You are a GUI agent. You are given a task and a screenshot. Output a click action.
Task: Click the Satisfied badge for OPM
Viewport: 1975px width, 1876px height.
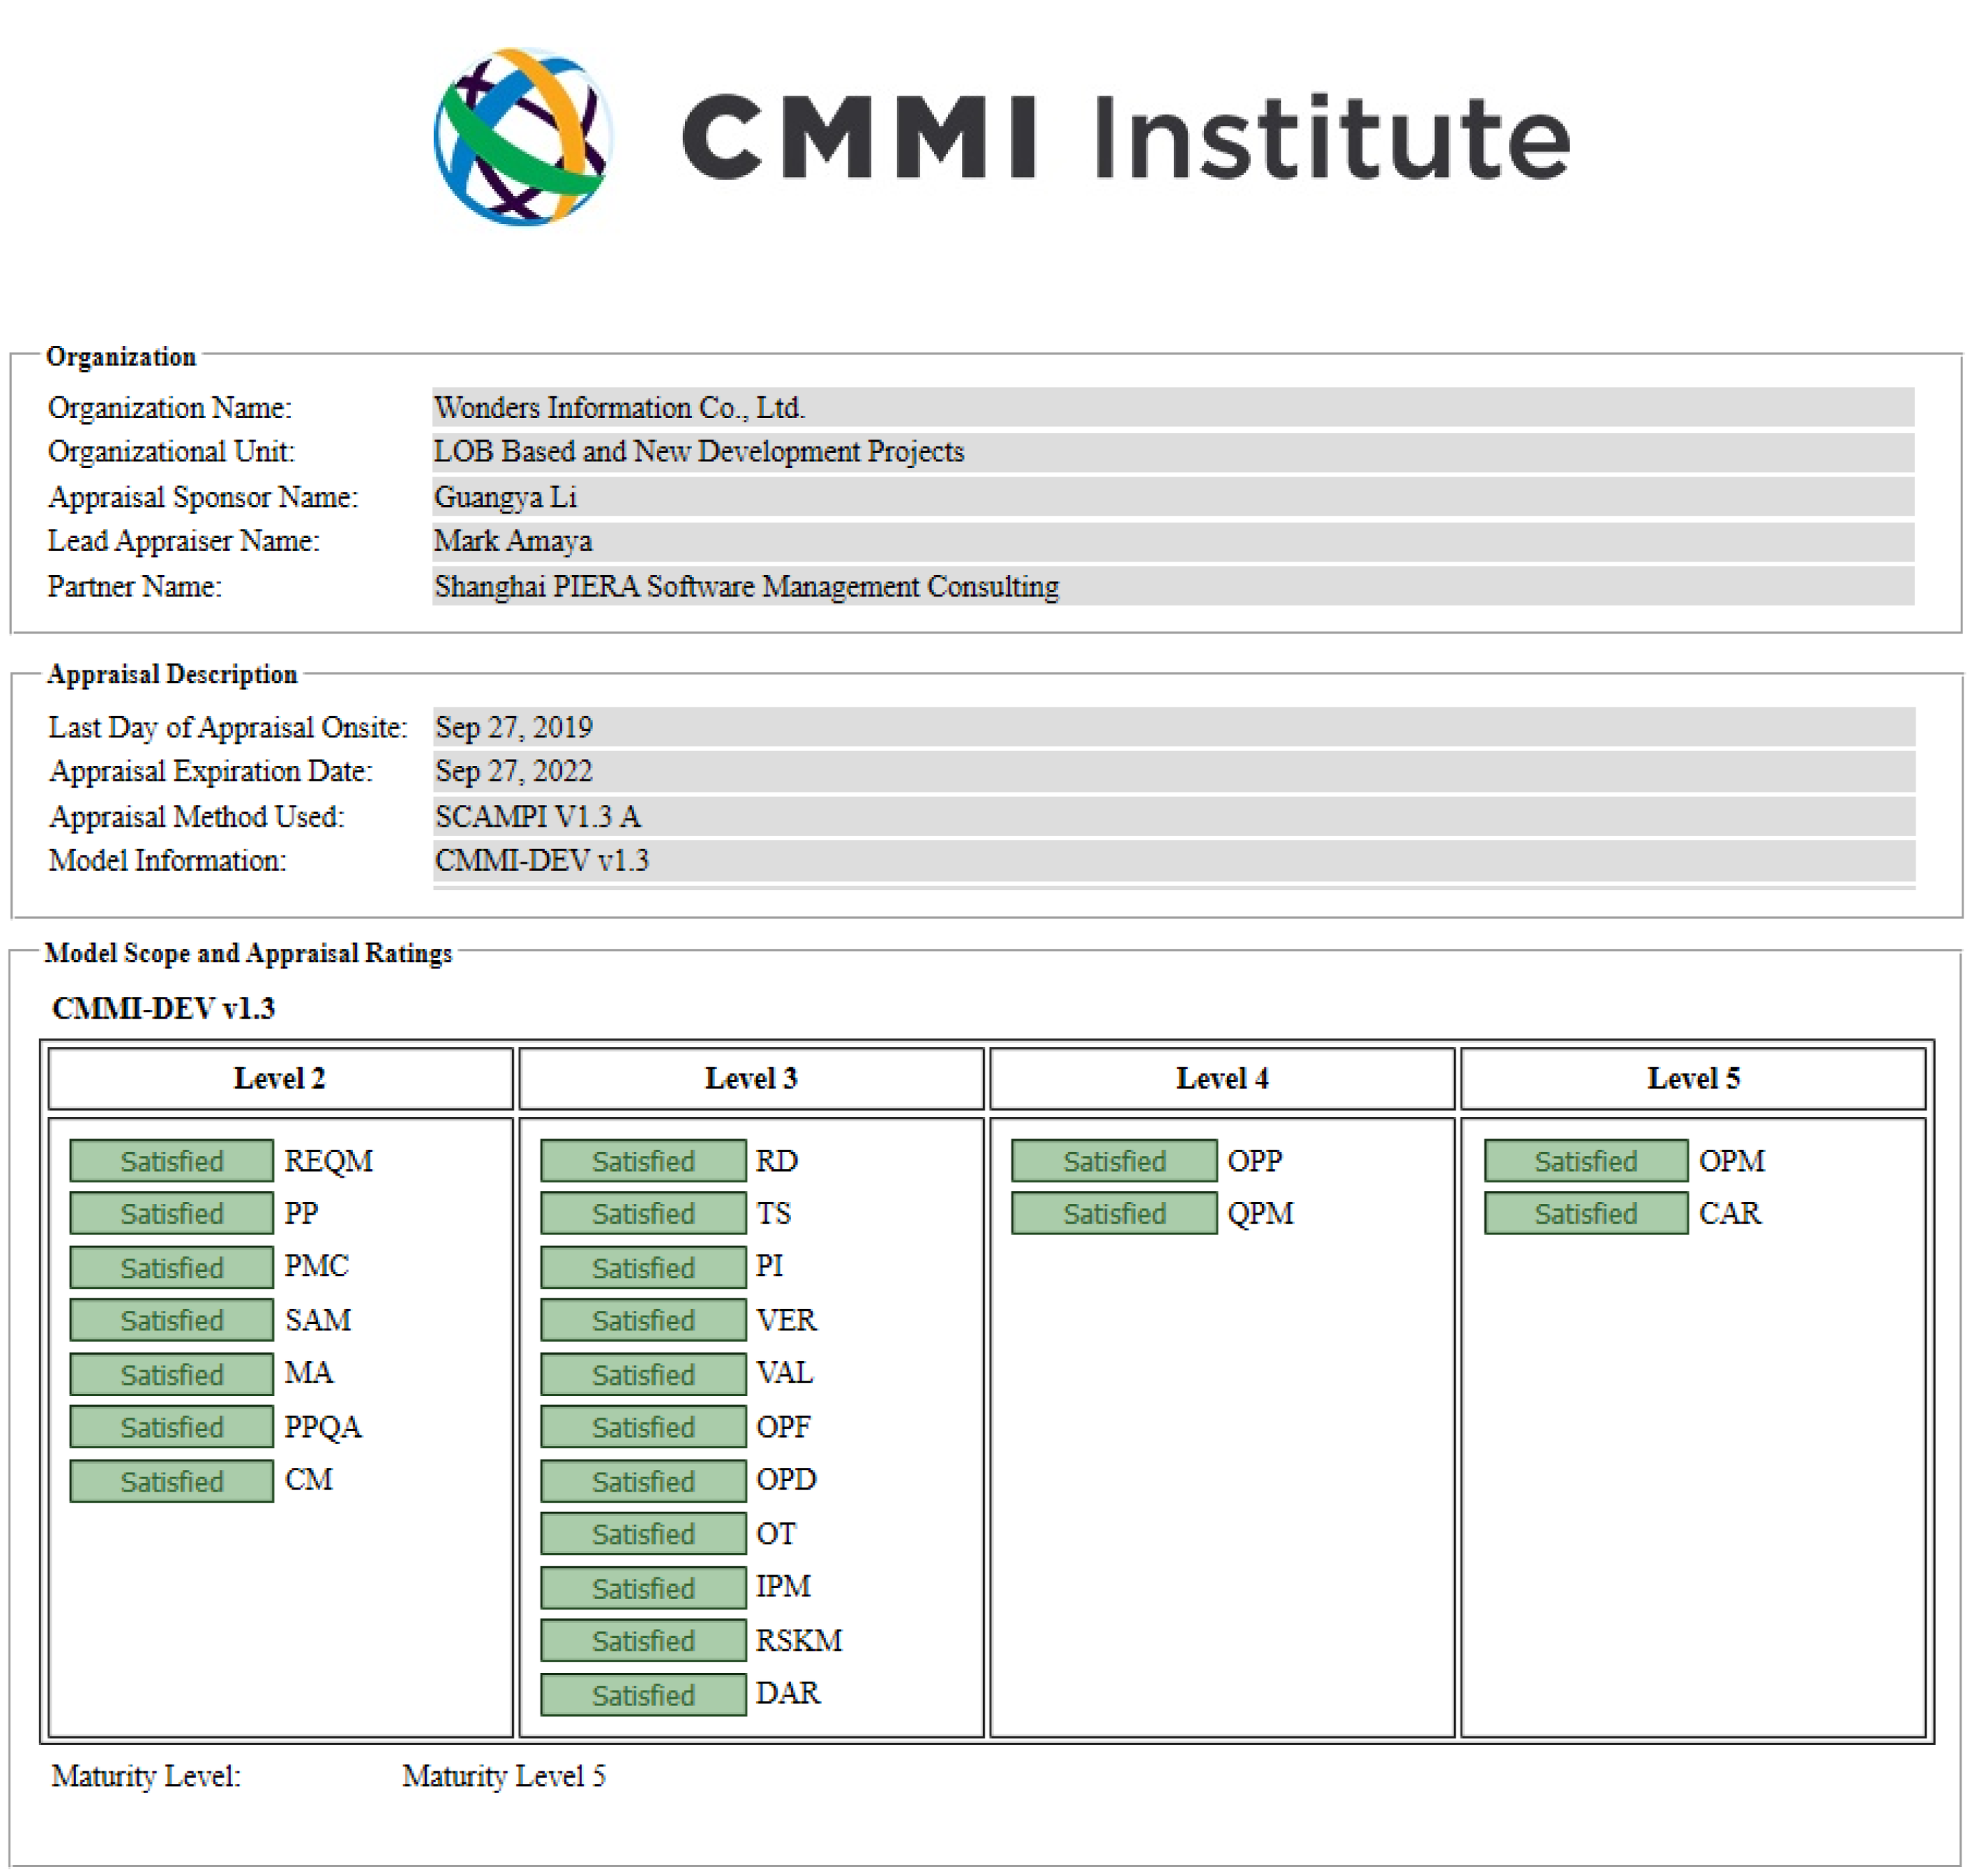click(x=1586, y=1161)
